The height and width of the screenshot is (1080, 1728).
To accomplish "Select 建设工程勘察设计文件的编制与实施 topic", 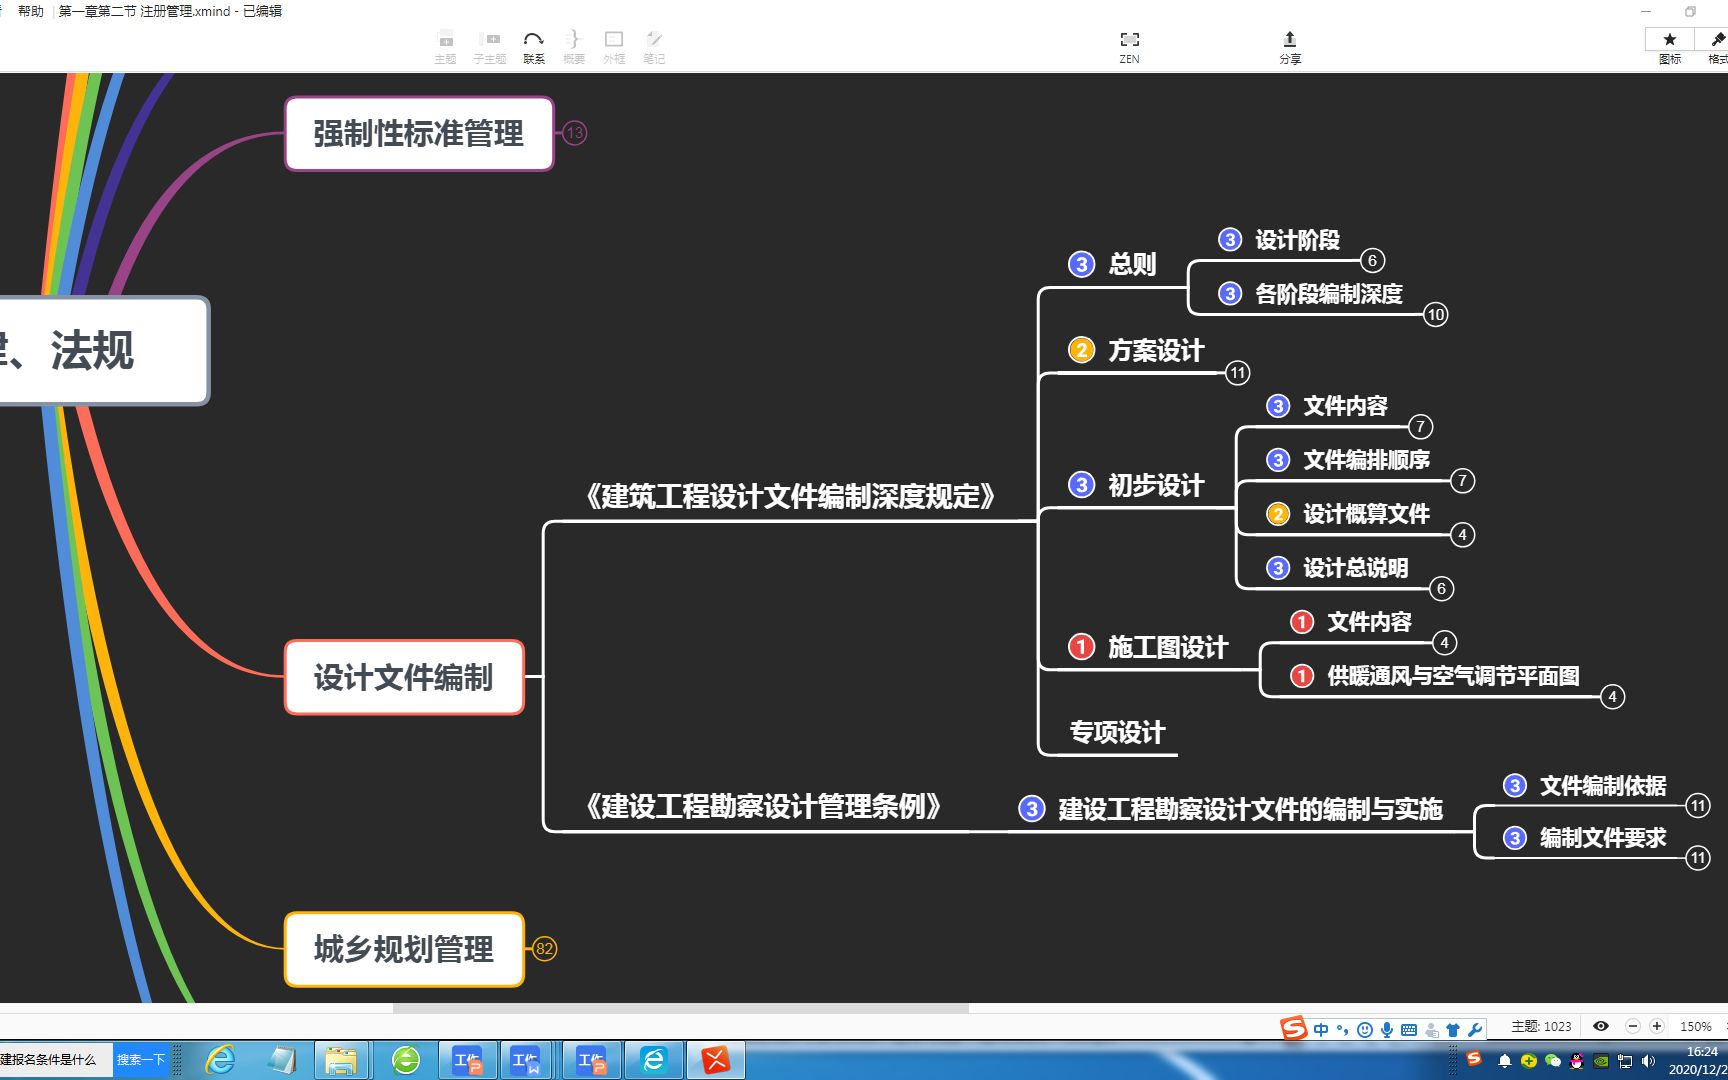I will coord(1250,809).
